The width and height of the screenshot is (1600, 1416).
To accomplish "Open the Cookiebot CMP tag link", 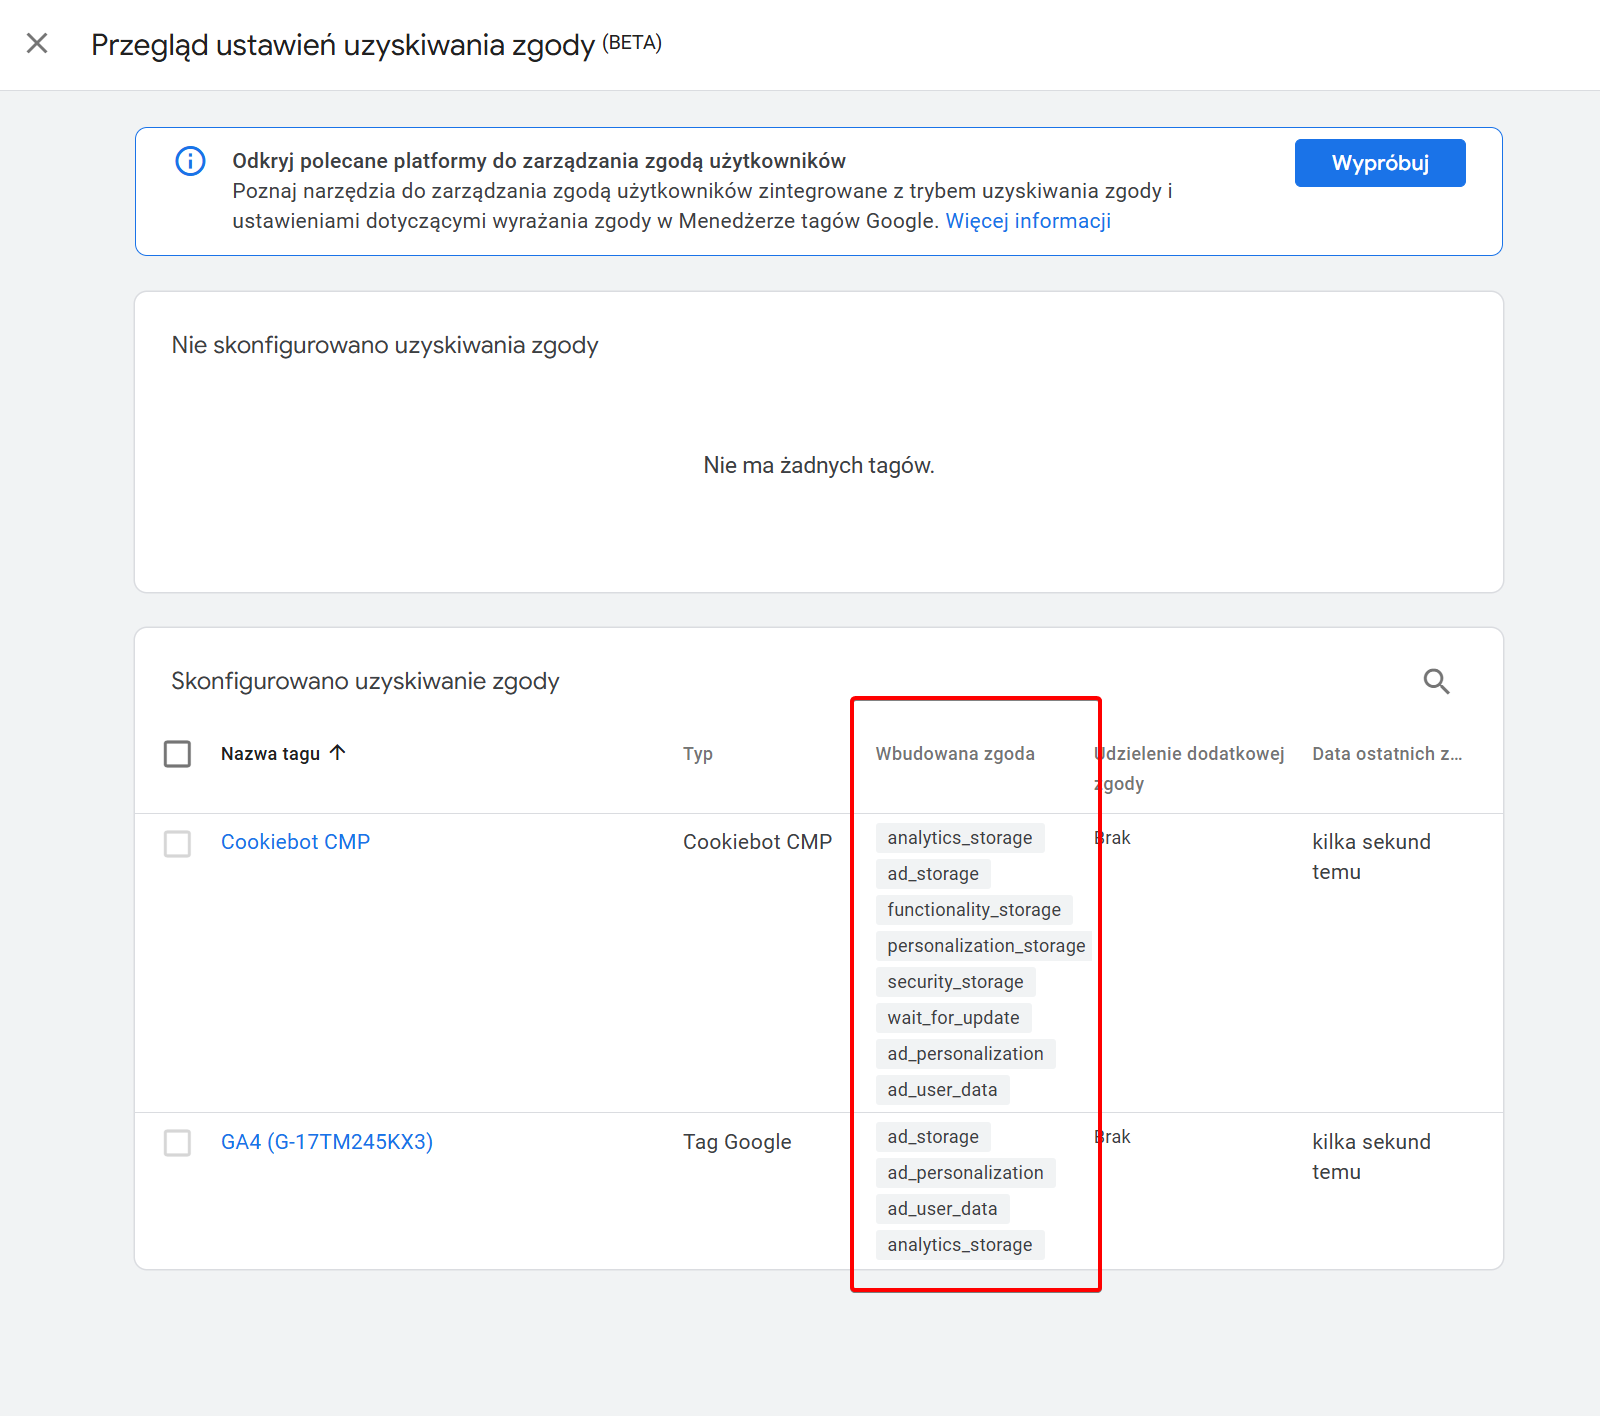I will 295,842.
